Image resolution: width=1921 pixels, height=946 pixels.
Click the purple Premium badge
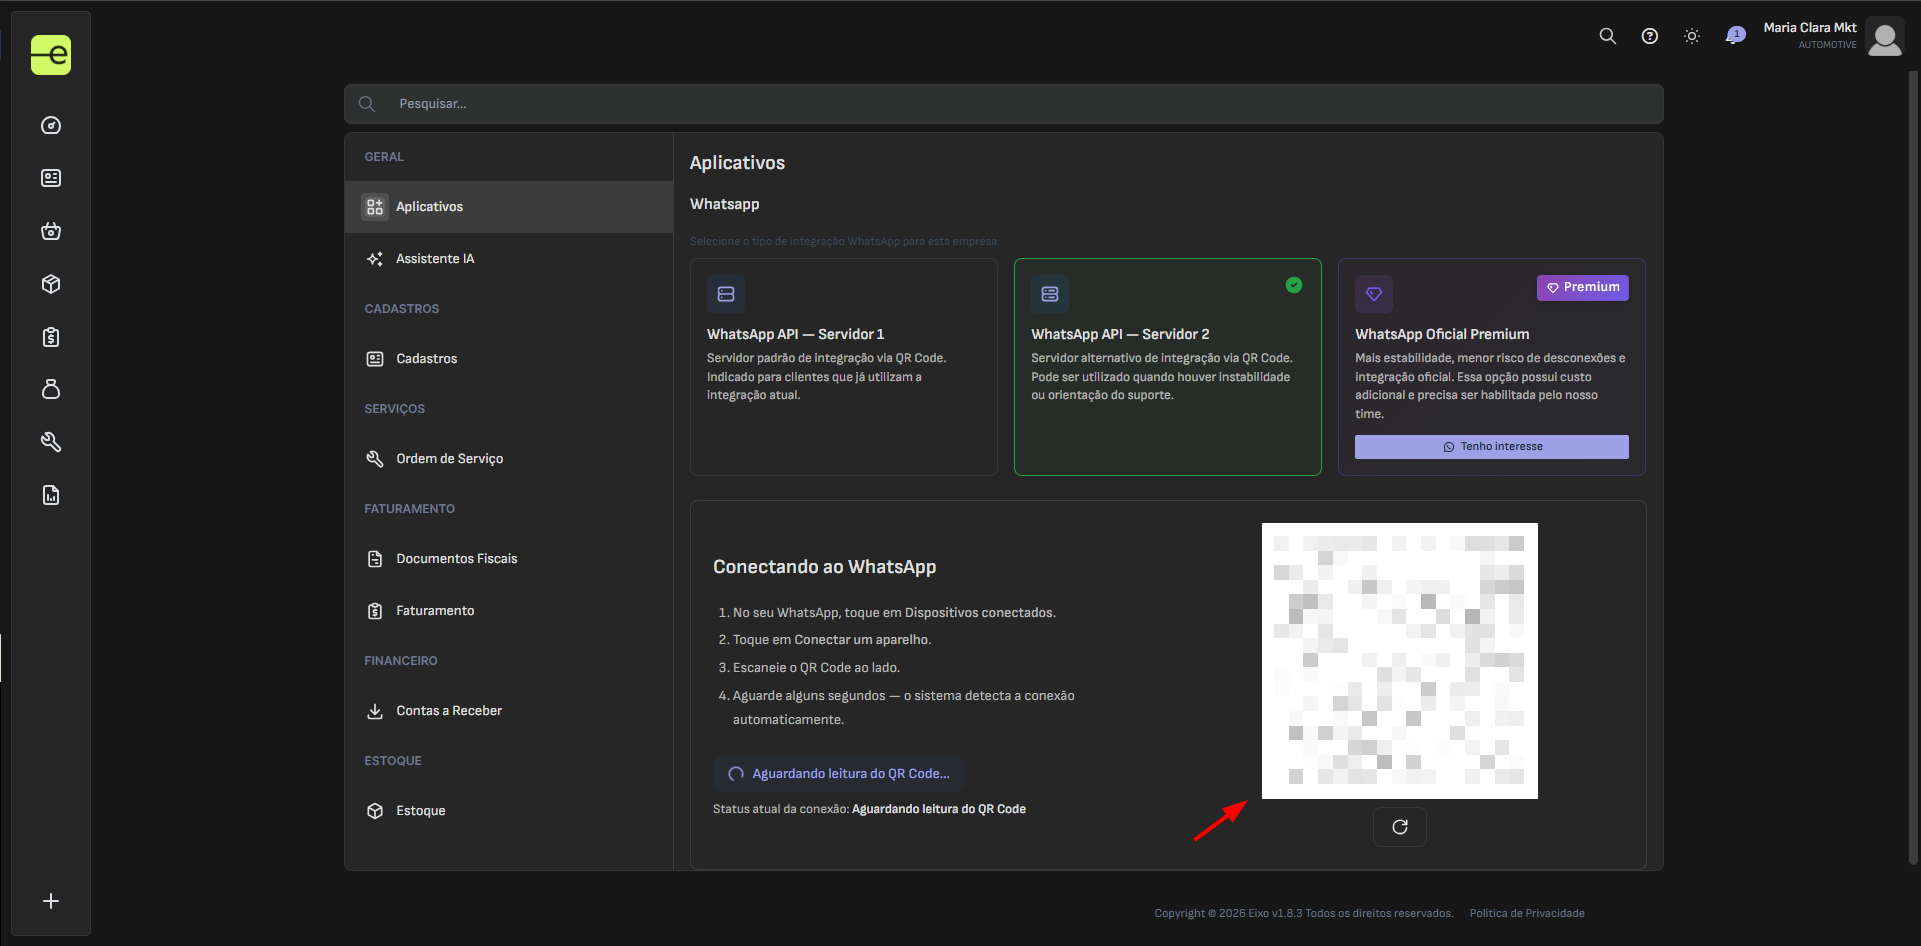click(1583, 287)
